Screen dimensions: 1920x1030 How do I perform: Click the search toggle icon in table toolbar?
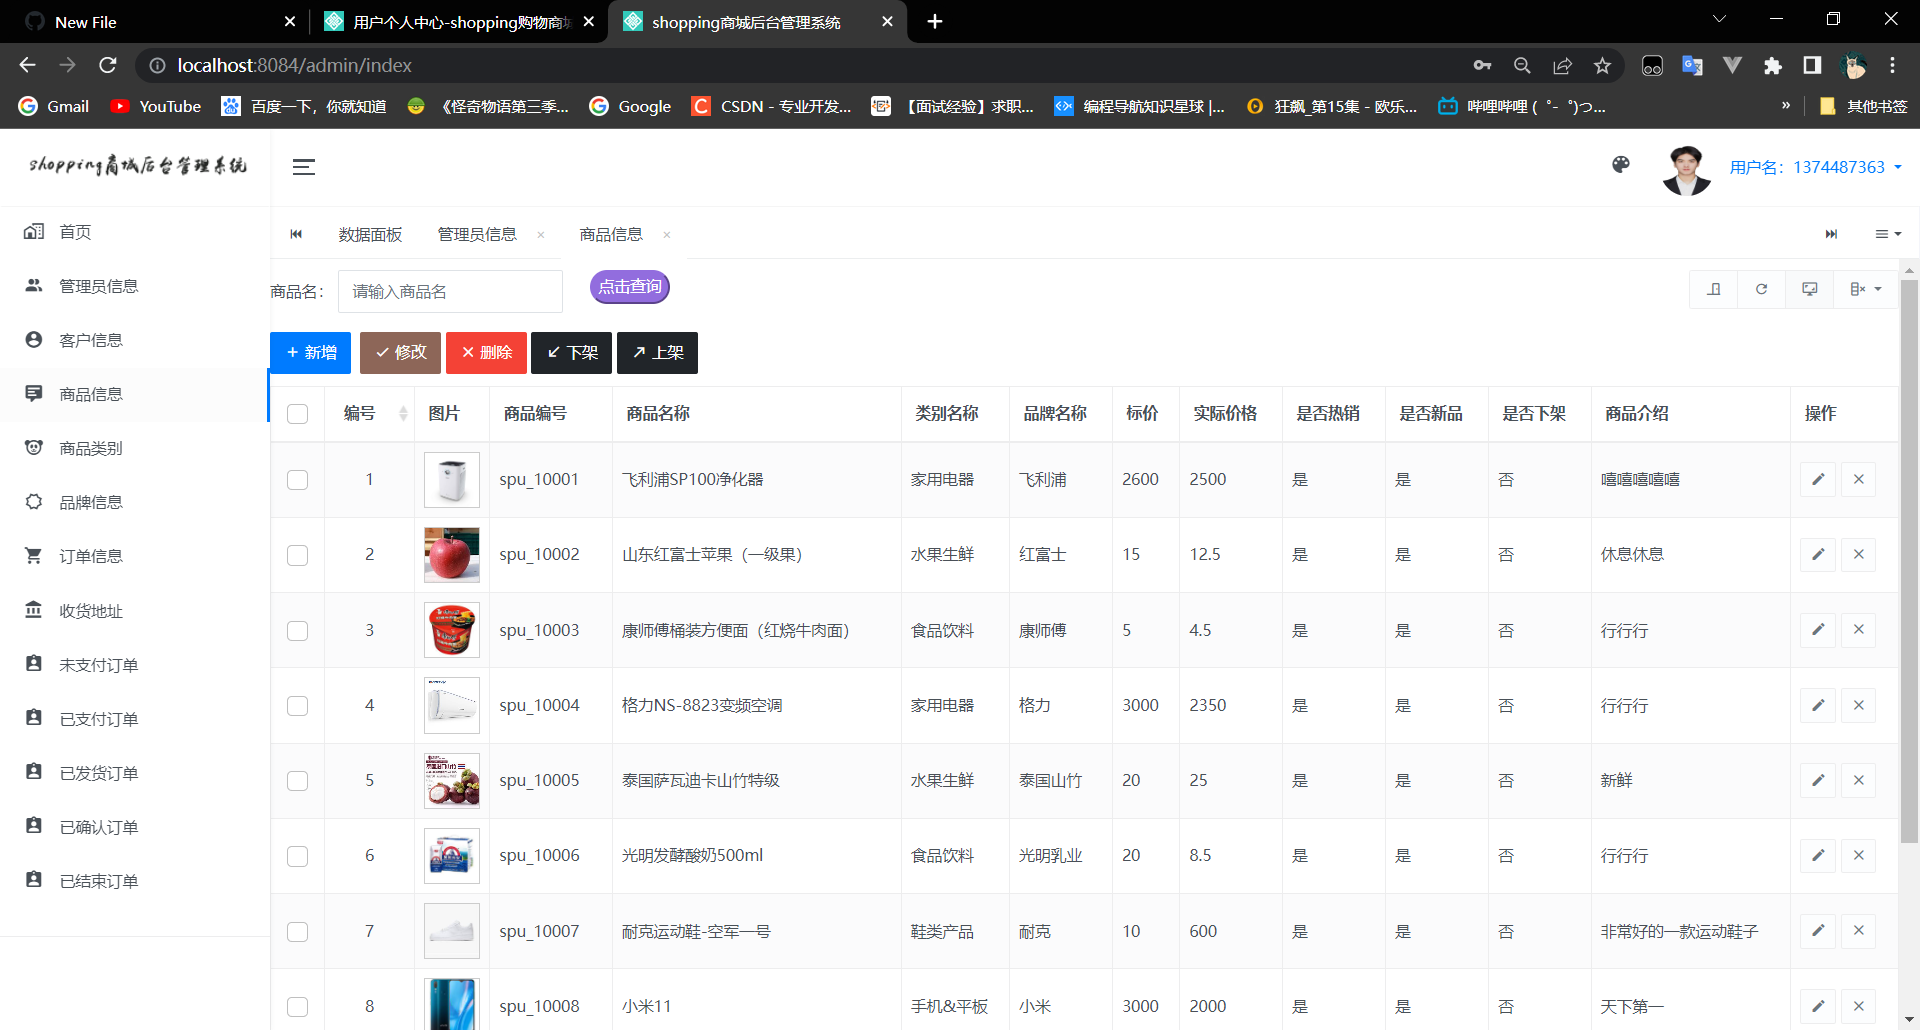1714,289
